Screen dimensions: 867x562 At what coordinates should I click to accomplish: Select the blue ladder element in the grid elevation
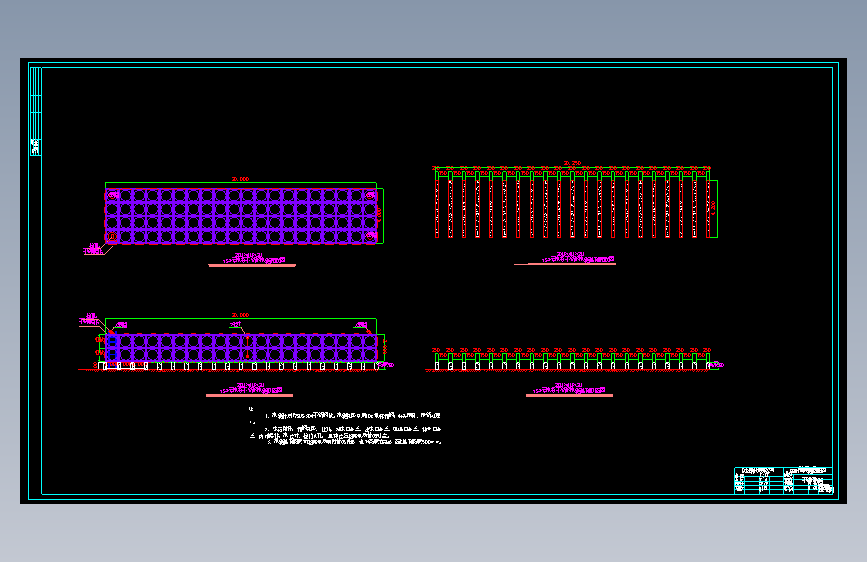point(112,347)
